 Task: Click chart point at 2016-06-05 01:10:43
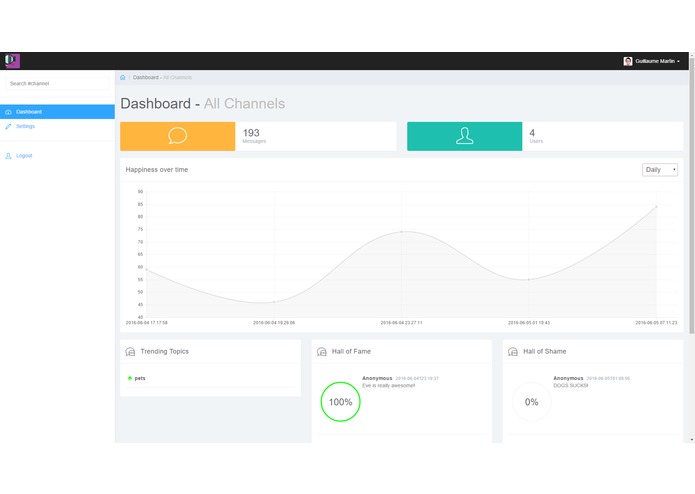[x=529, y=280]
